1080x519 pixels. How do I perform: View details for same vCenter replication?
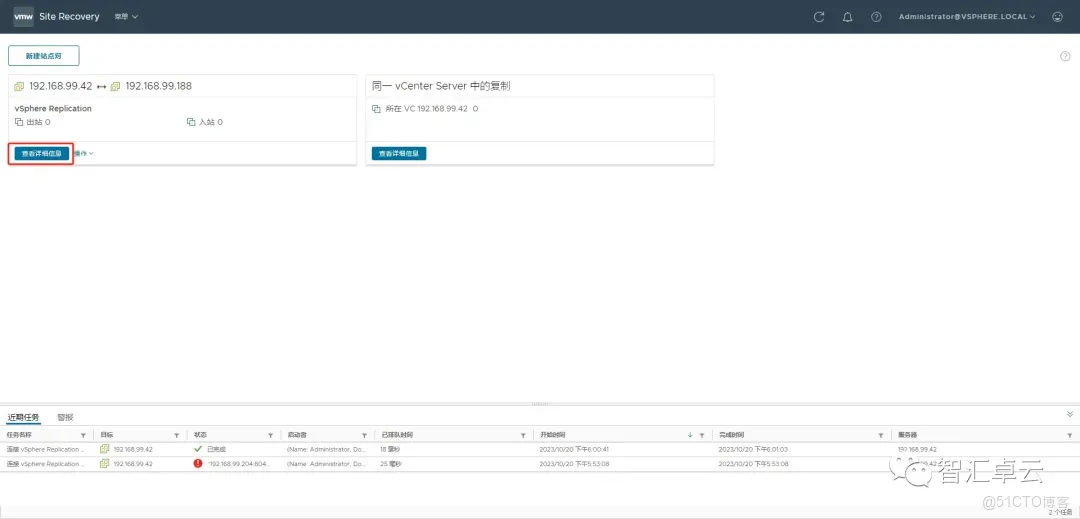(x=399, y=153)
